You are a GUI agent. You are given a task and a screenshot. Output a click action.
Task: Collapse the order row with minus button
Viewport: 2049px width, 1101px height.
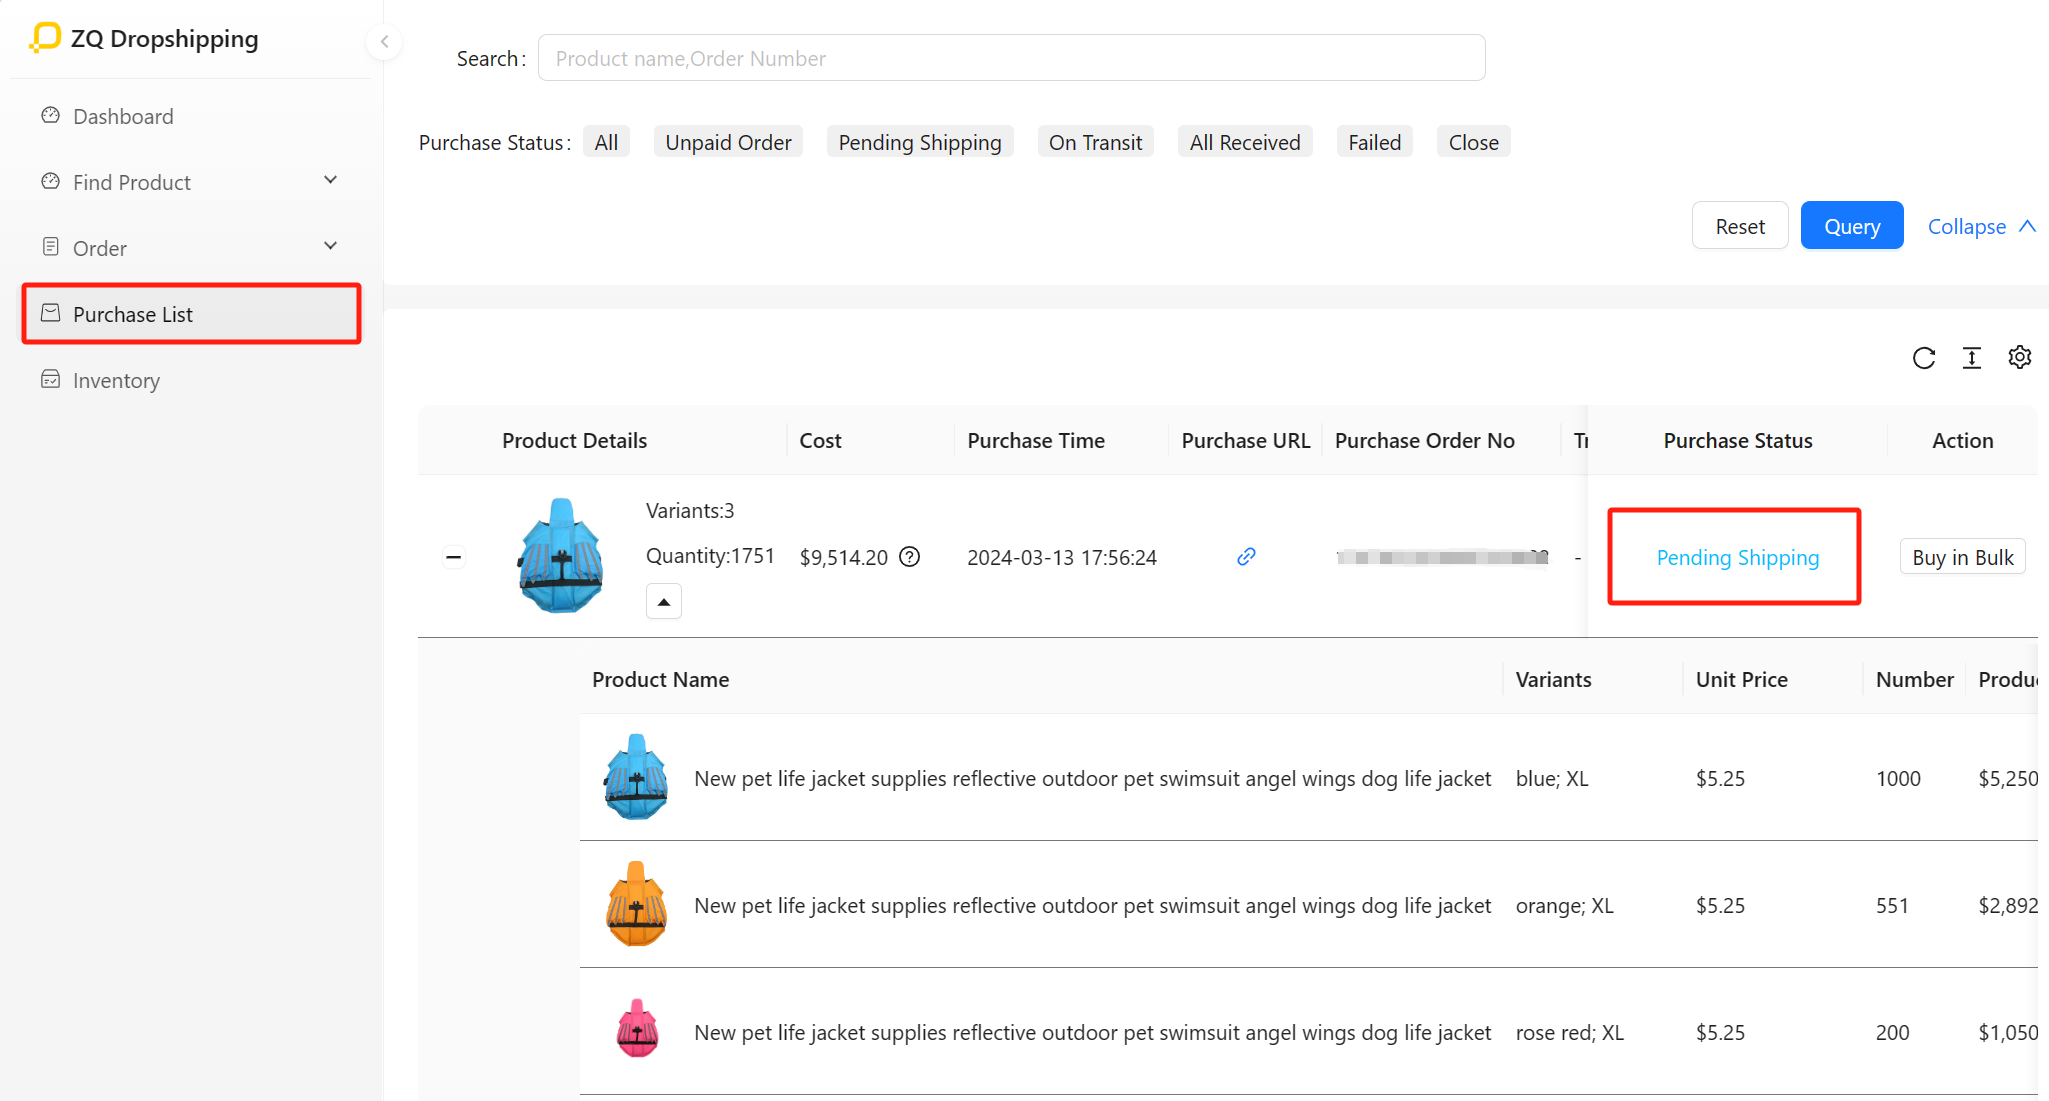coord(454,557)
